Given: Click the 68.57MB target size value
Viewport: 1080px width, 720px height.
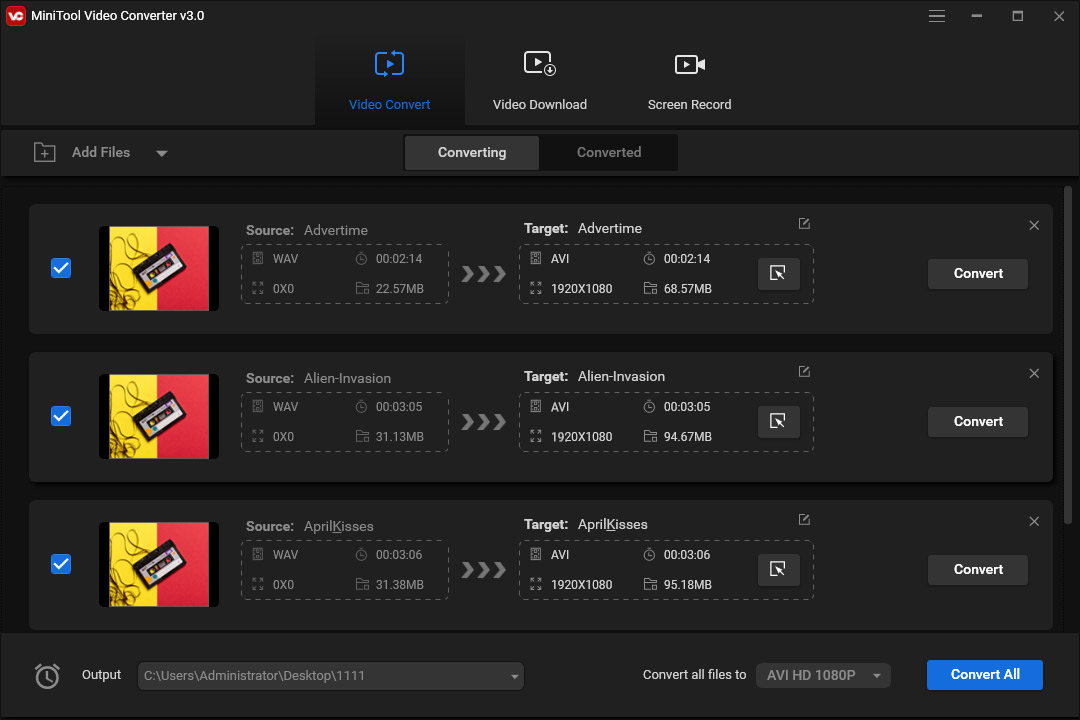Looking at the screenshot, I should pos(687,289).
